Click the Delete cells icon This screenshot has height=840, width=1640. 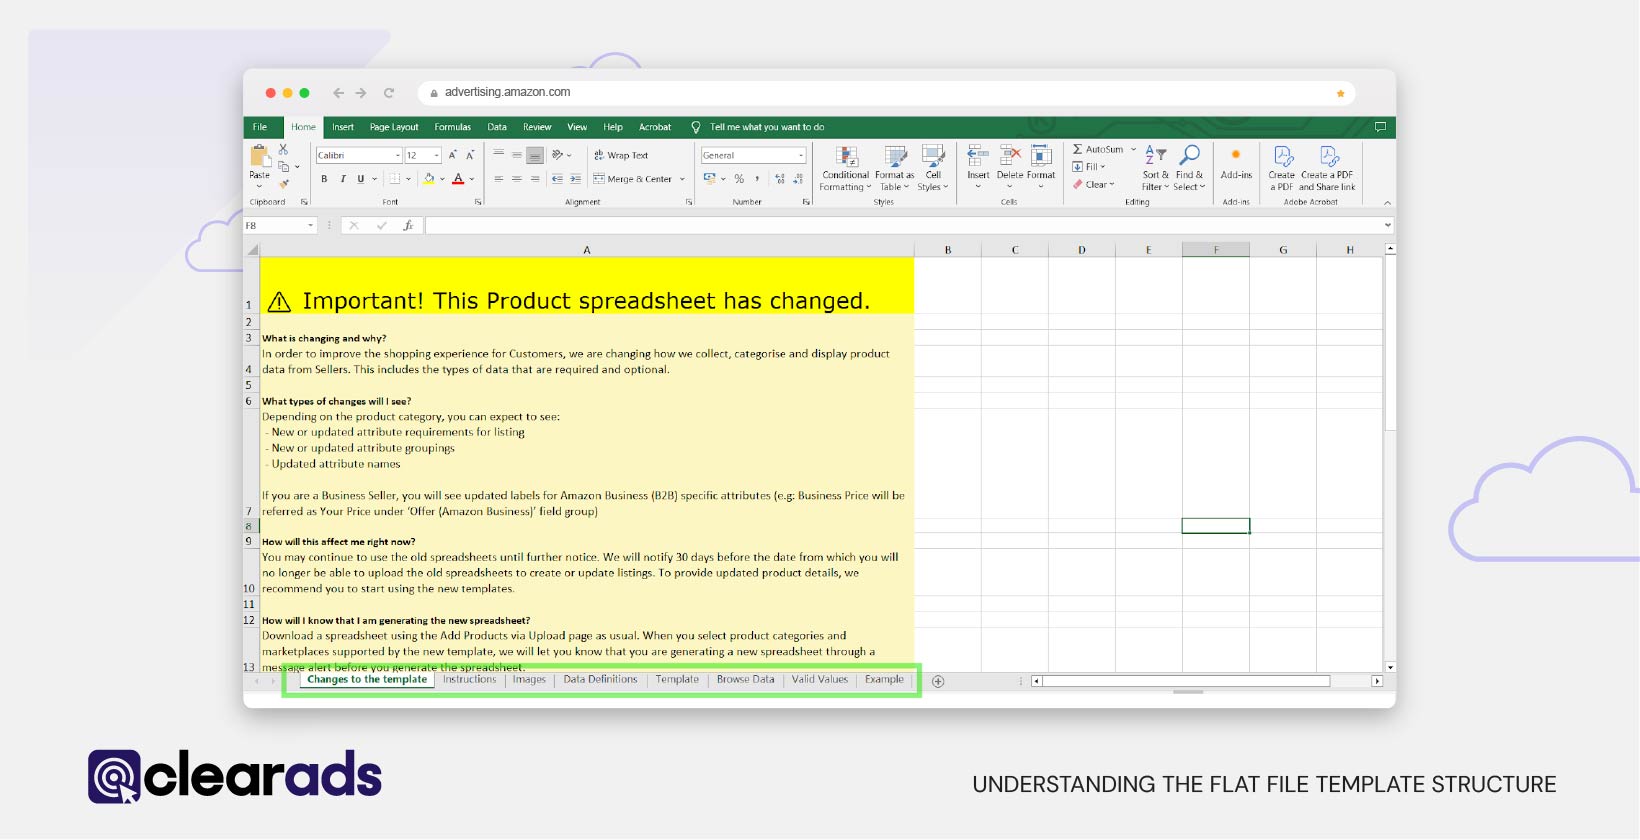[x=1010, y=156]
